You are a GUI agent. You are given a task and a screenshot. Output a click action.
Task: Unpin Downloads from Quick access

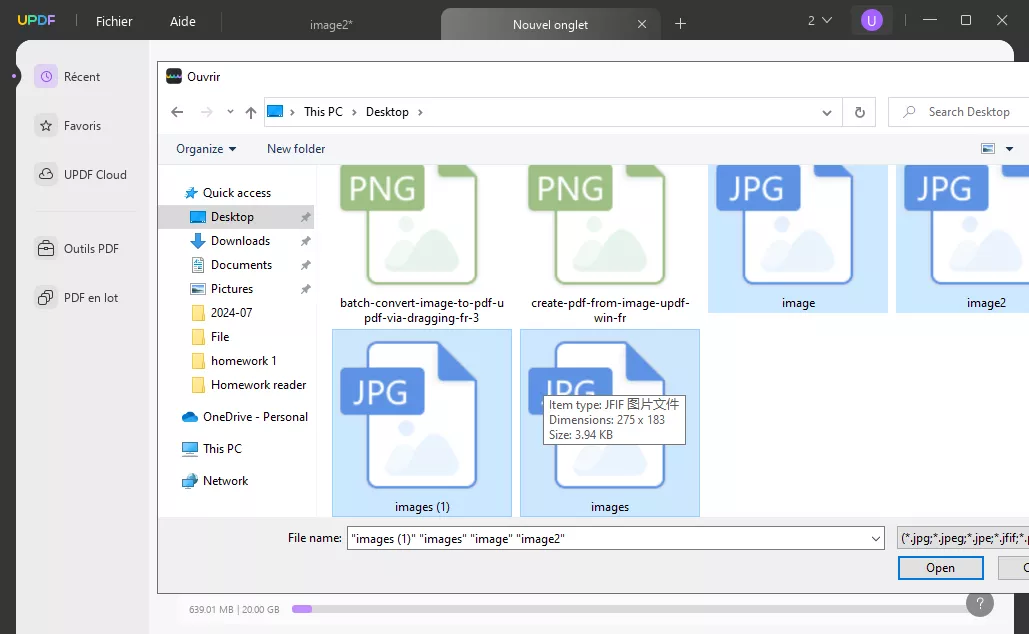pyautogui.click(x=306, y=240)
